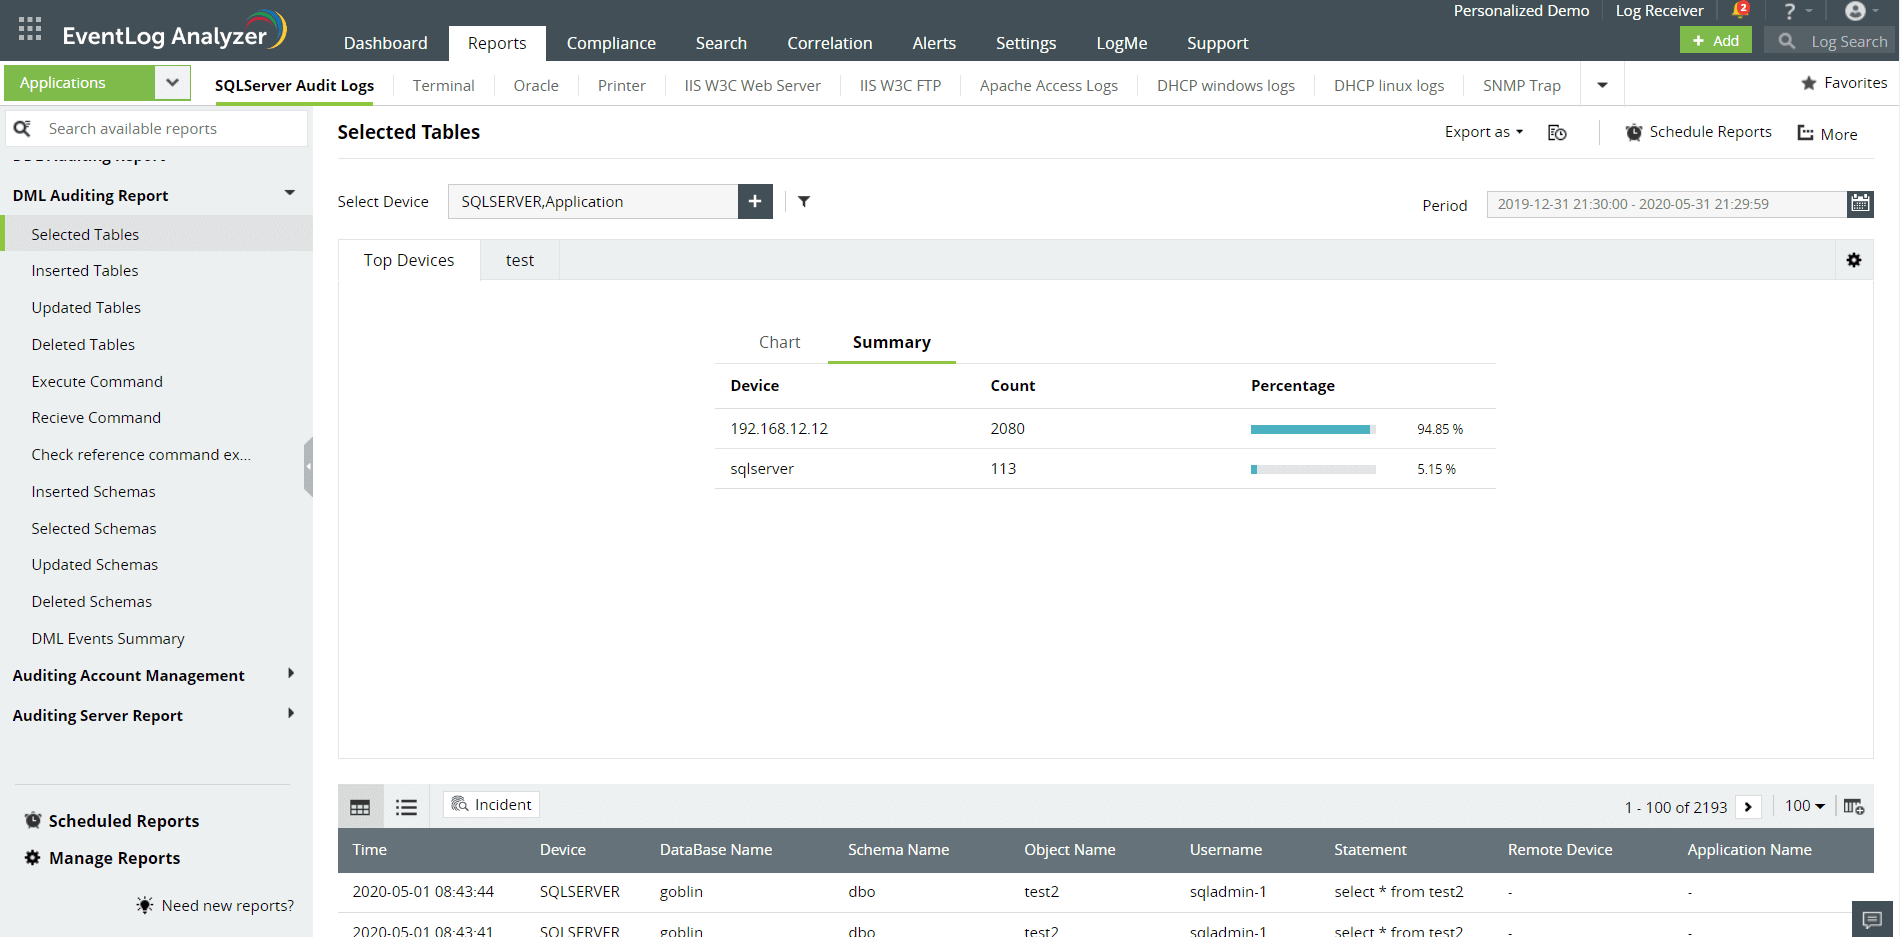1900x937 pixels.
Task: Collapse the left sidebar panel handle
Action: pos(308,467)
